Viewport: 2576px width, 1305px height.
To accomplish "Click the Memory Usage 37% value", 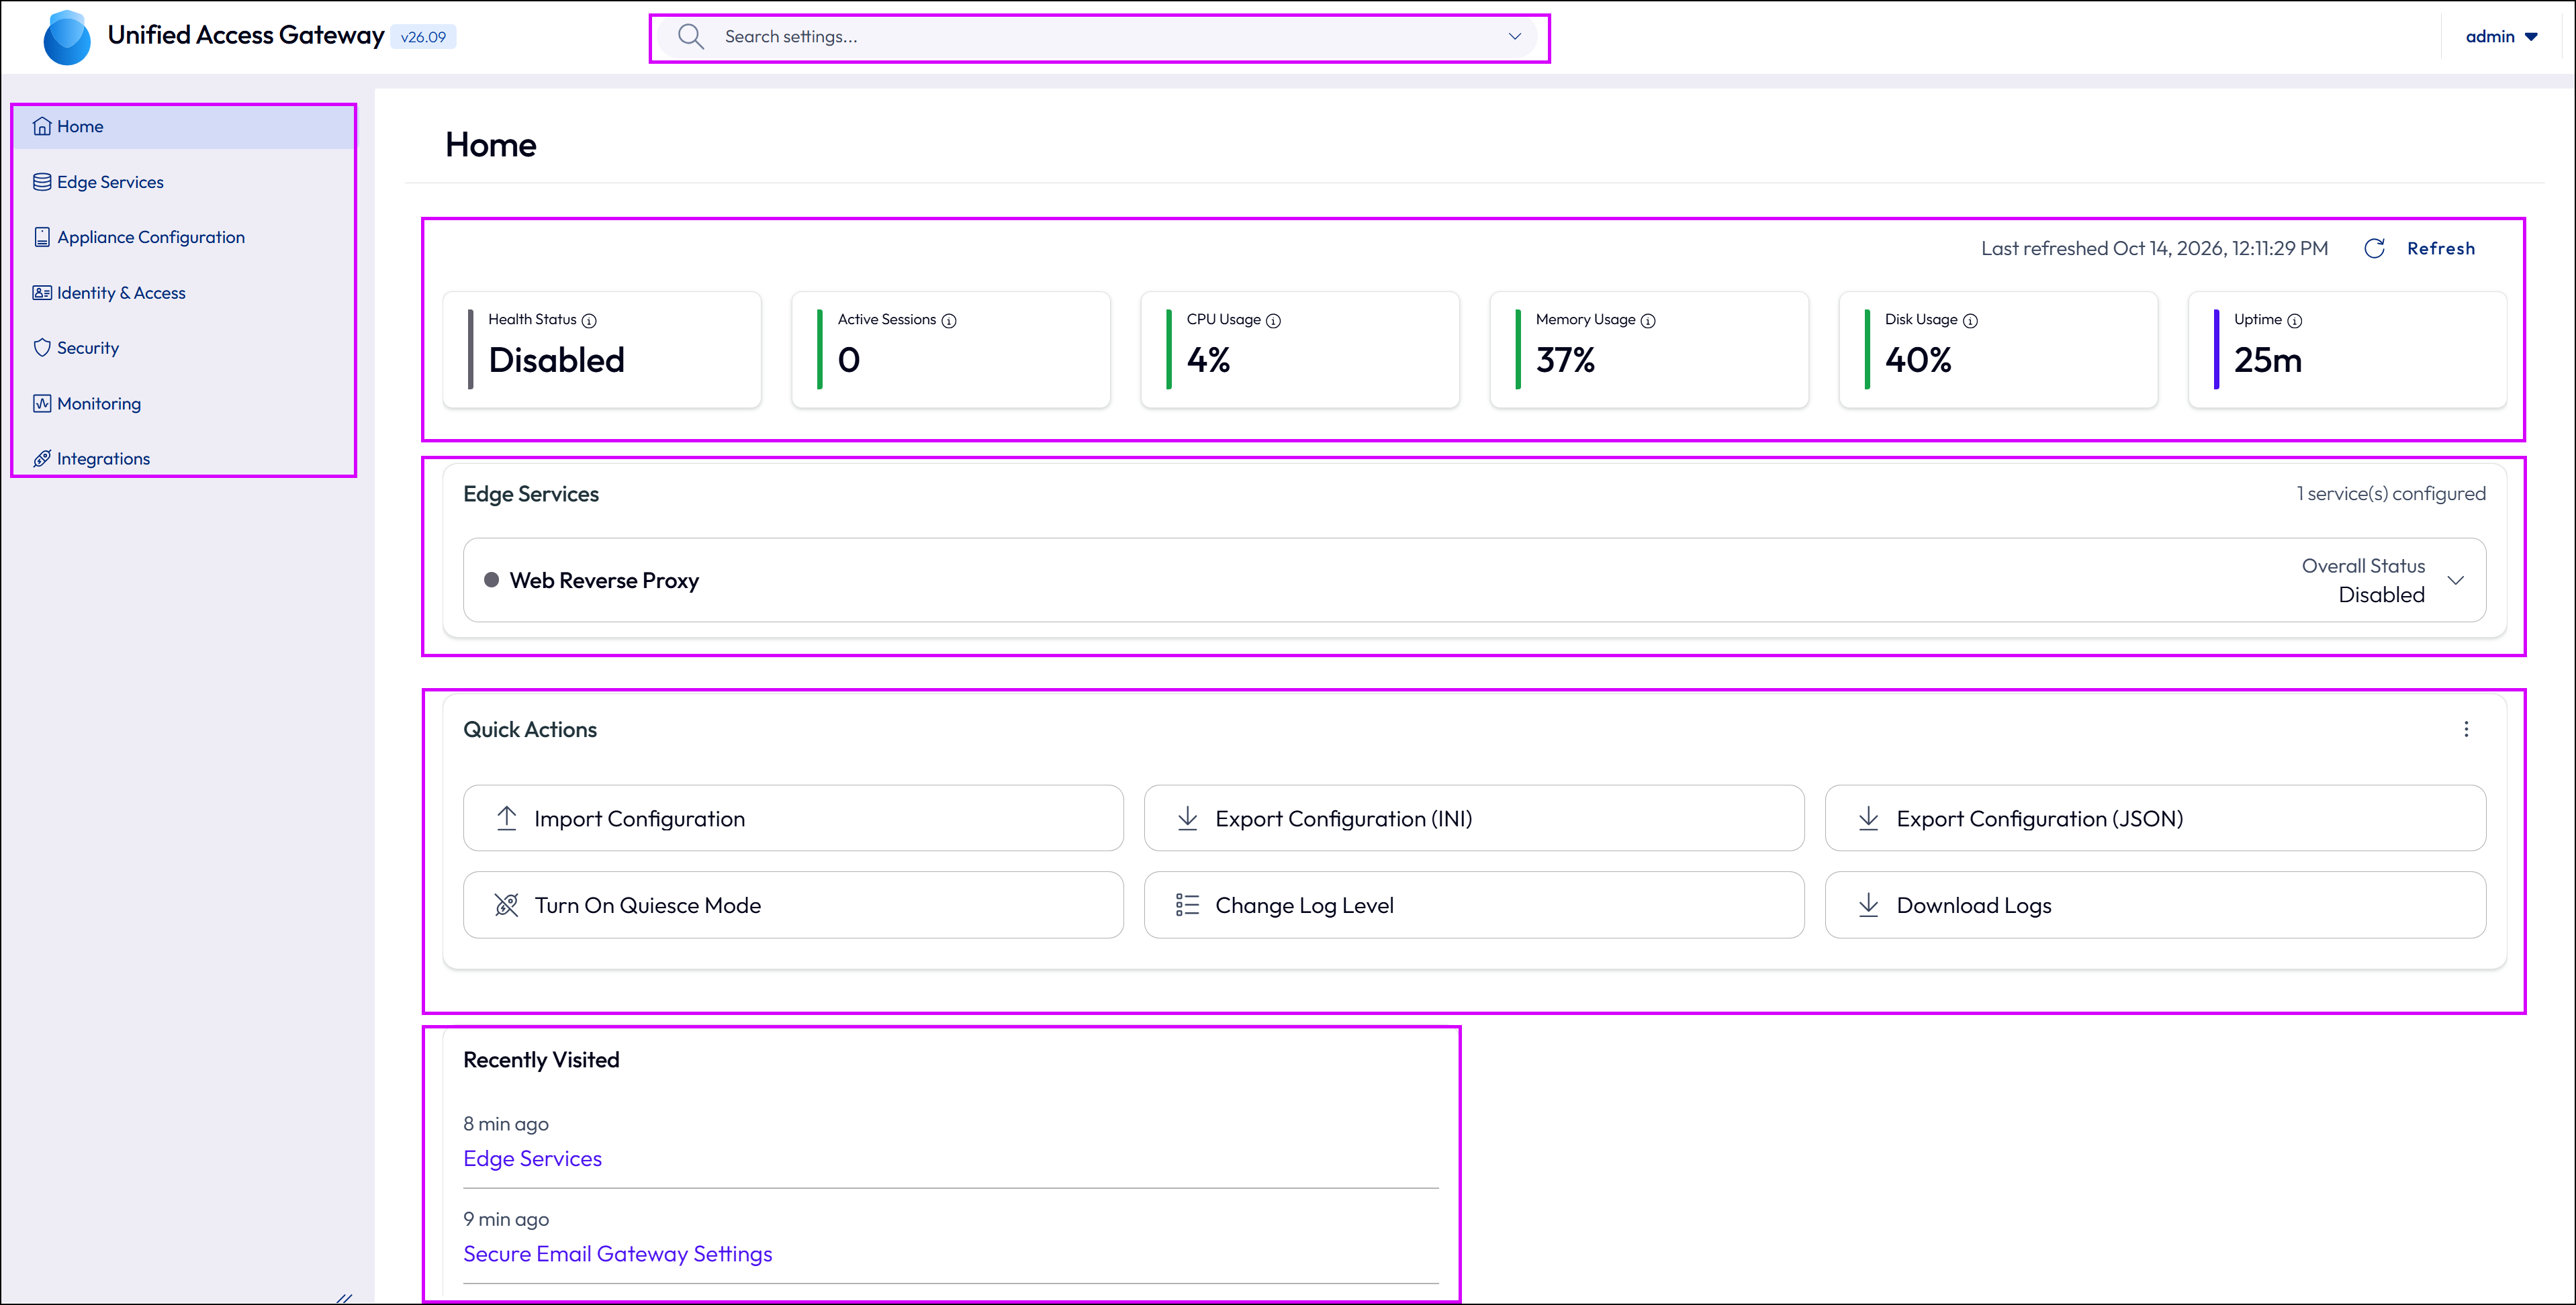I will (1565, 360).
